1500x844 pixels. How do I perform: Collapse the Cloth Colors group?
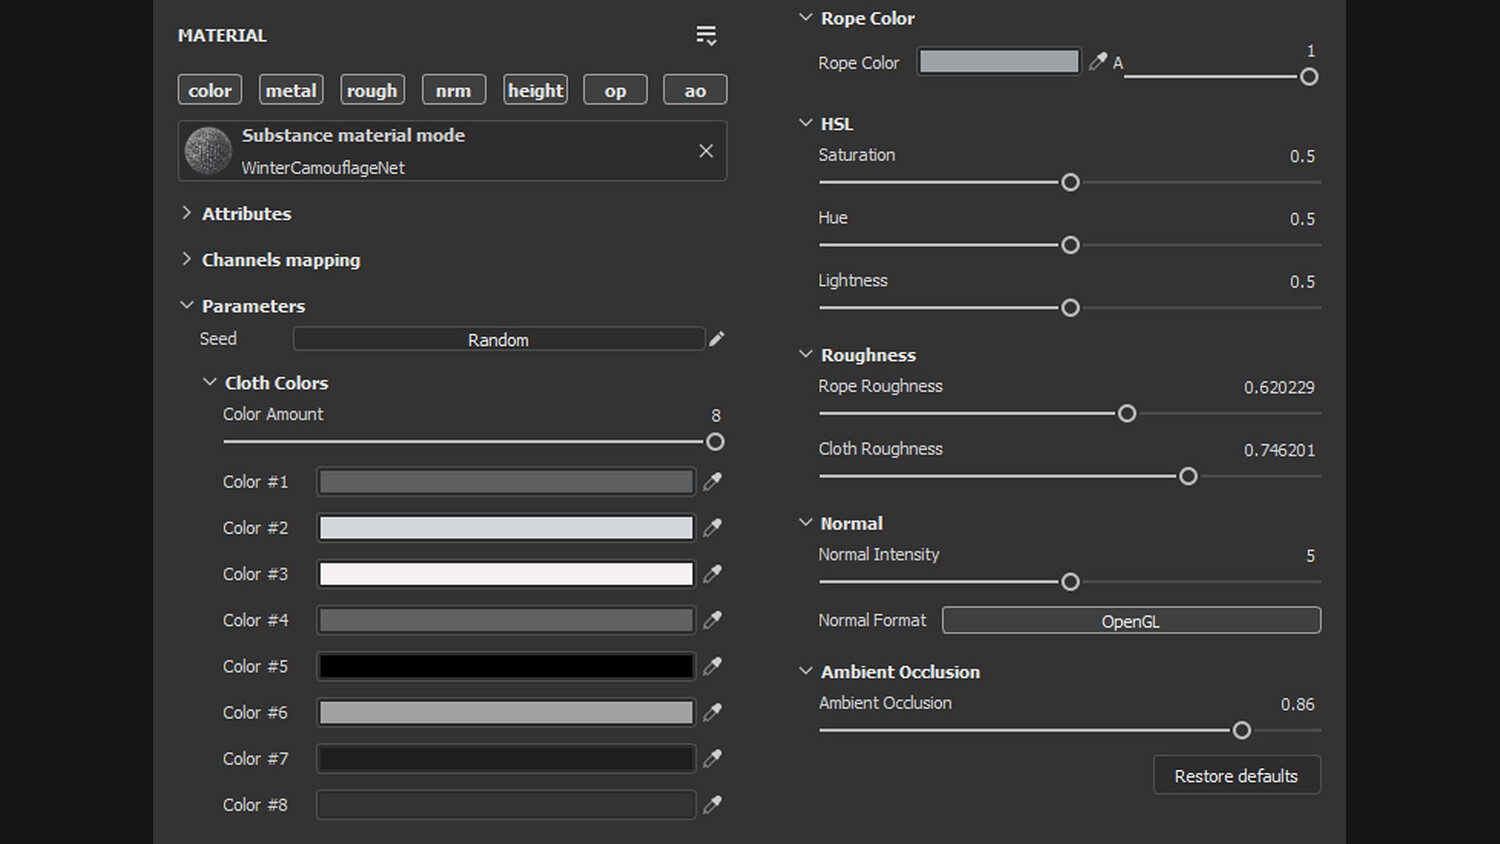coord(210,382)
